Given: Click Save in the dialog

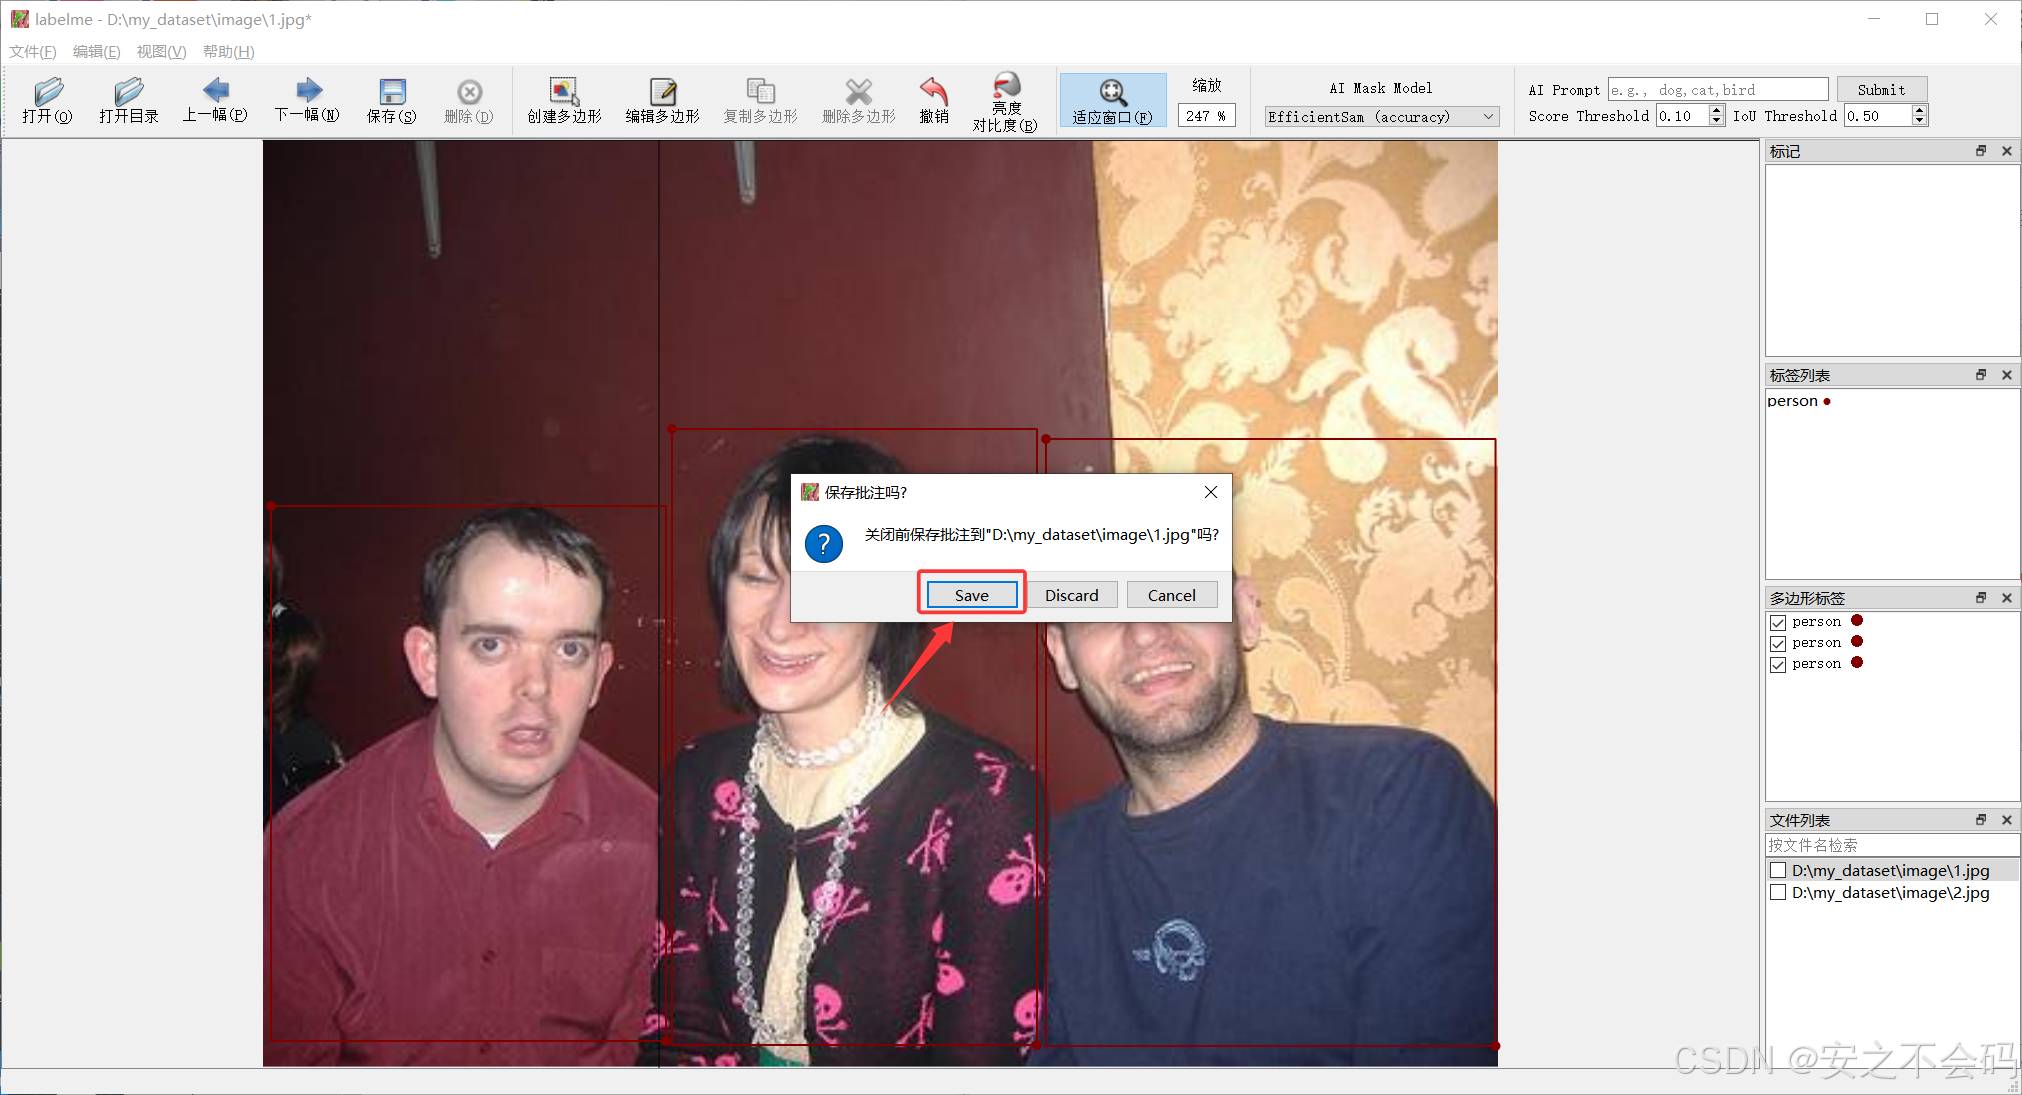Looking at the screenshot, I should (971, 595).
